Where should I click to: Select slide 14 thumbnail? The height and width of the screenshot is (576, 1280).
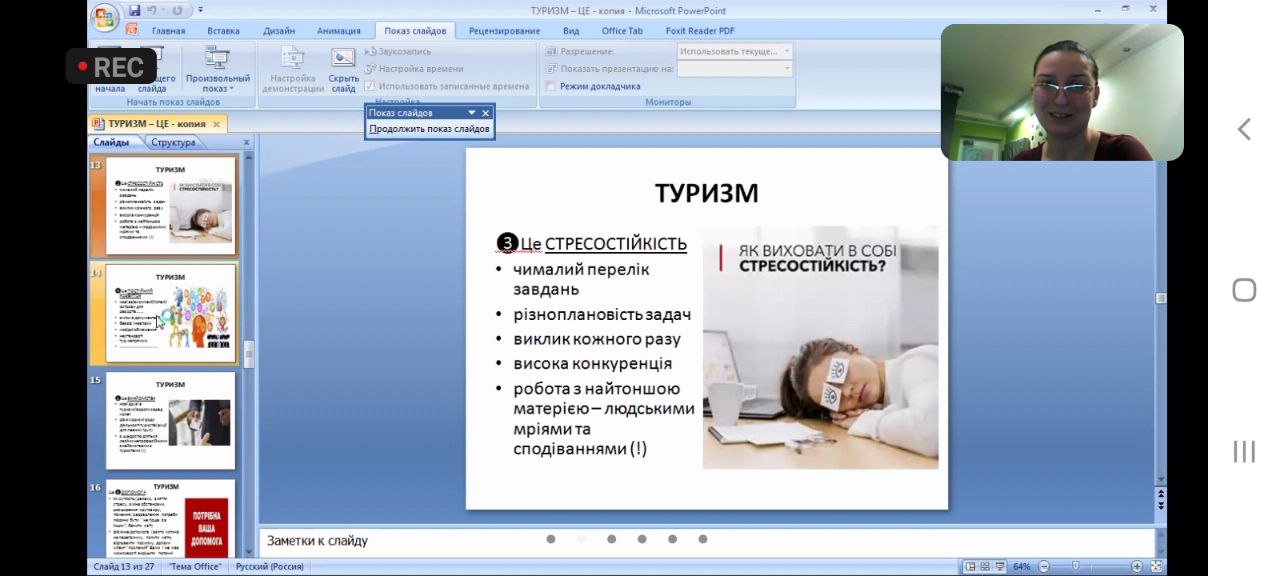tap(171, 313)
